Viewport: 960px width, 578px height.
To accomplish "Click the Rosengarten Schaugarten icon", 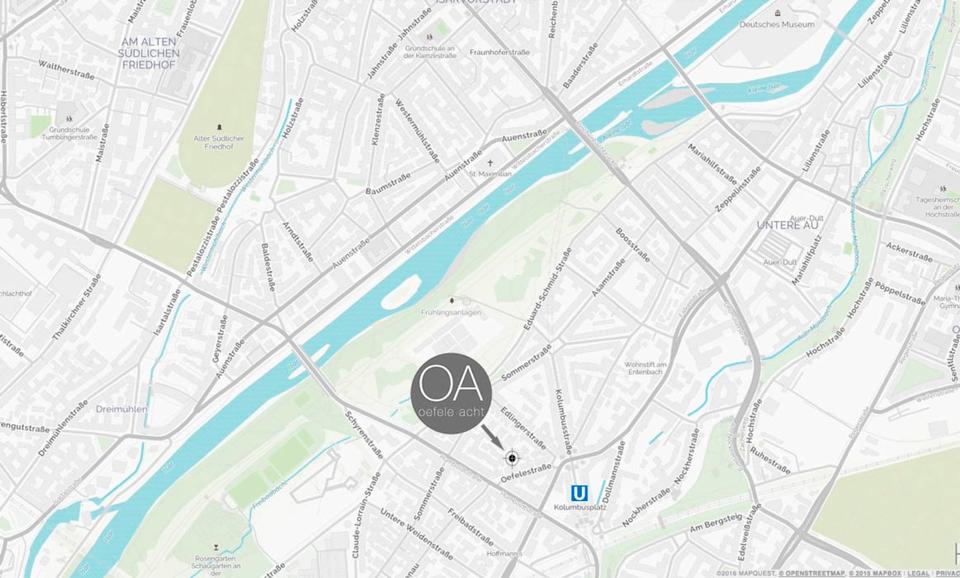I will click(216, 547).
